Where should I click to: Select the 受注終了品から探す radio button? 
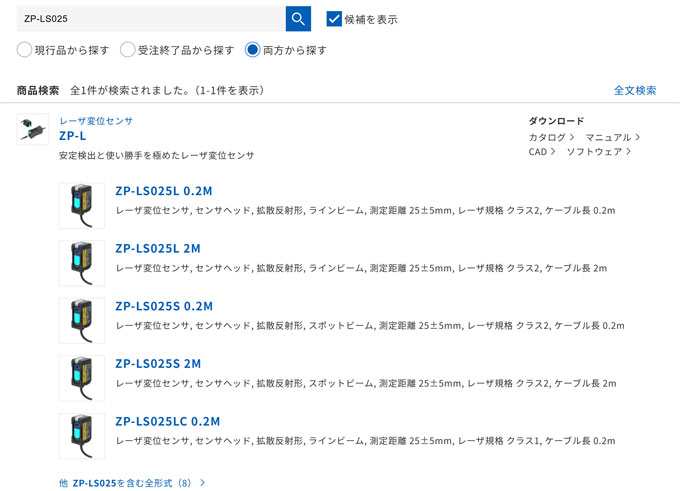(127, 50)
